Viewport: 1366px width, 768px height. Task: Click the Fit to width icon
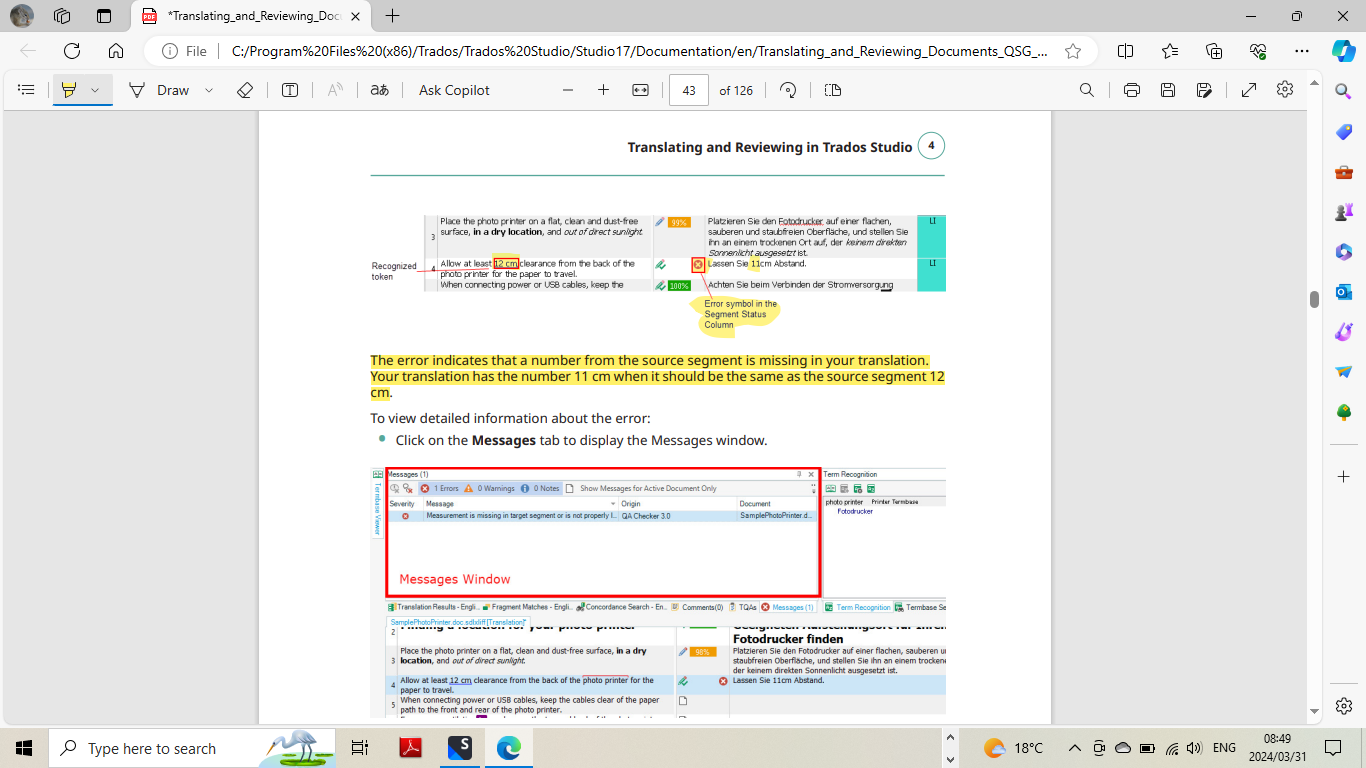[x=641, y=90]
